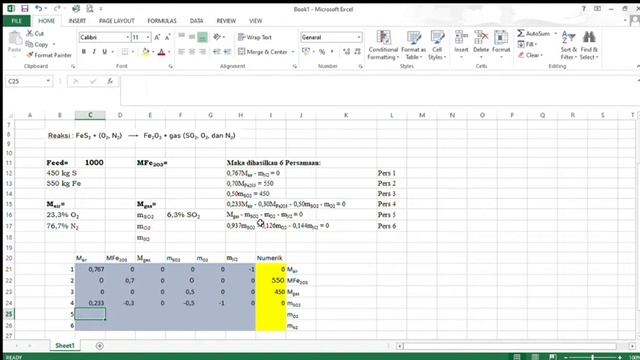Toggle Center alignment
Screen dimensions: 640x360
click(192, 52)
